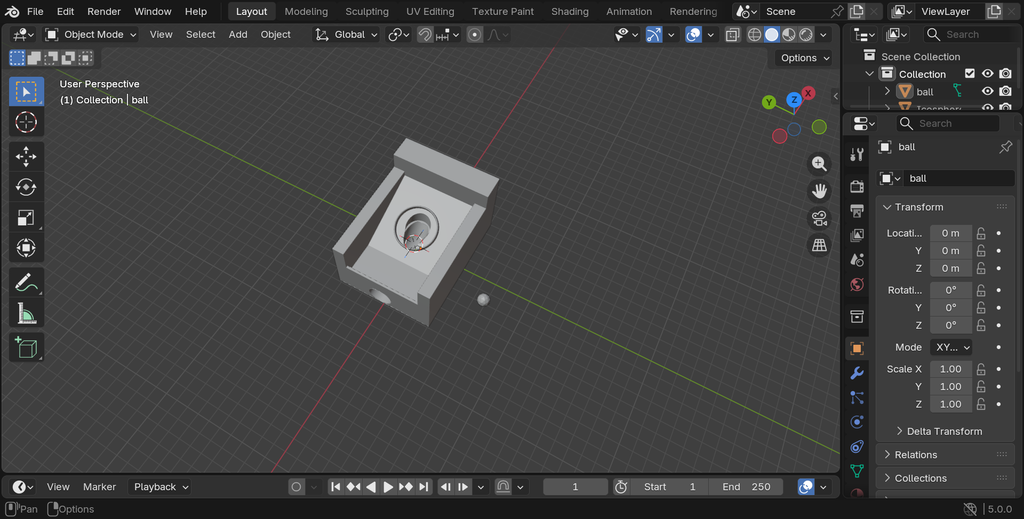Open the Output properties tab
The height and width of the screenshot is (519, 1024).
(857, 211)
